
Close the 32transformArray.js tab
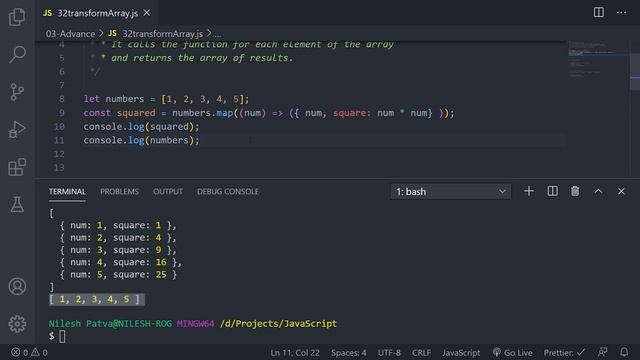click(147, 13)
